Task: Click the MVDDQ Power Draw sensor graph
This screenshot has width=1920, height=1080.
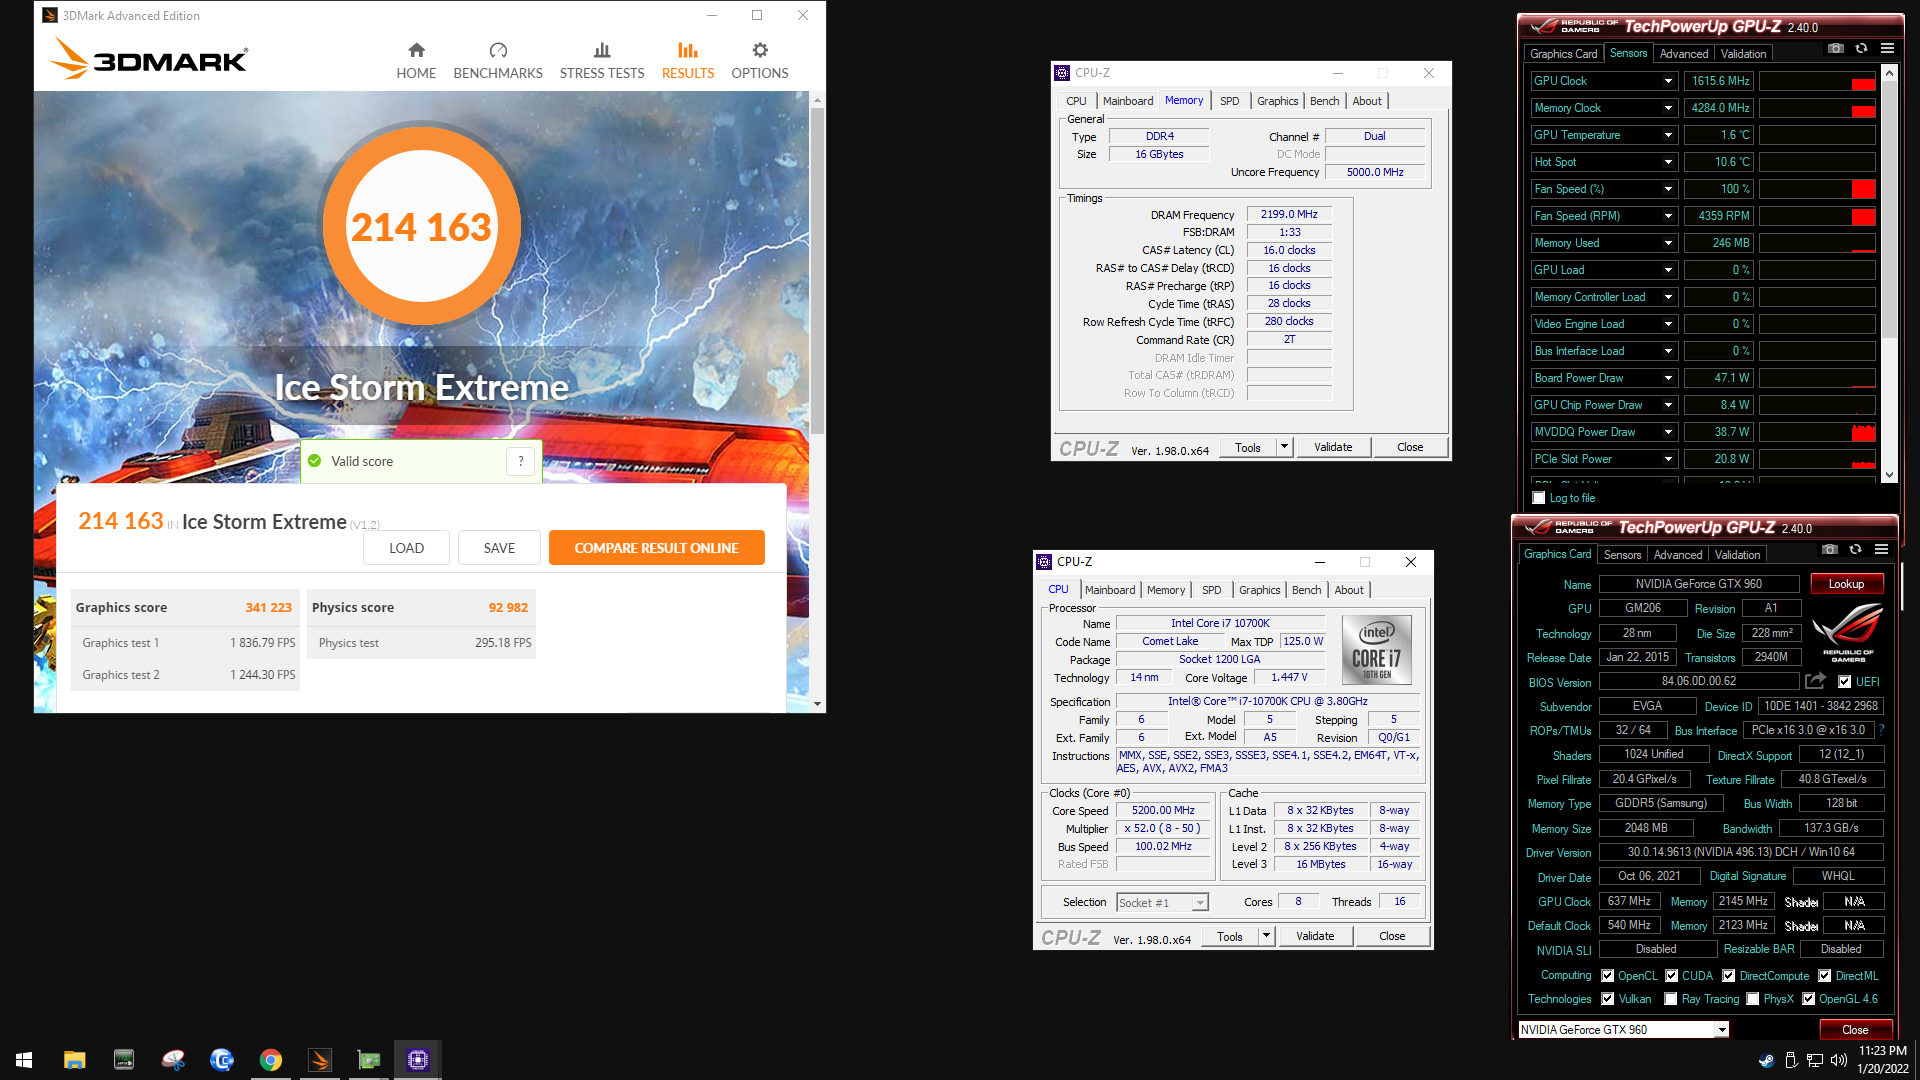Action: click(x=1817, y=432)
